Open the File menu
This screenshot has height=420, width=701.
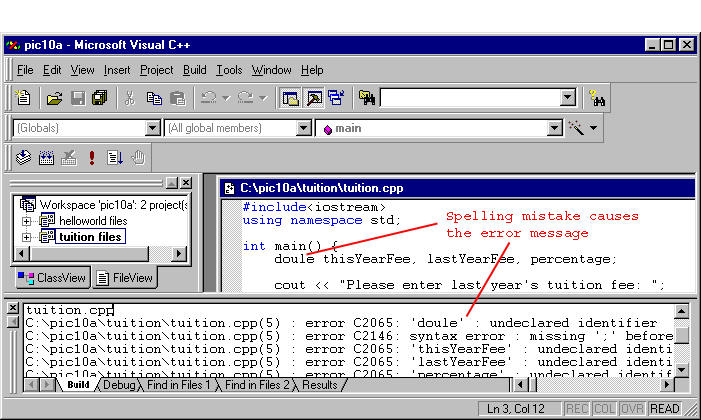pos(25,70)
